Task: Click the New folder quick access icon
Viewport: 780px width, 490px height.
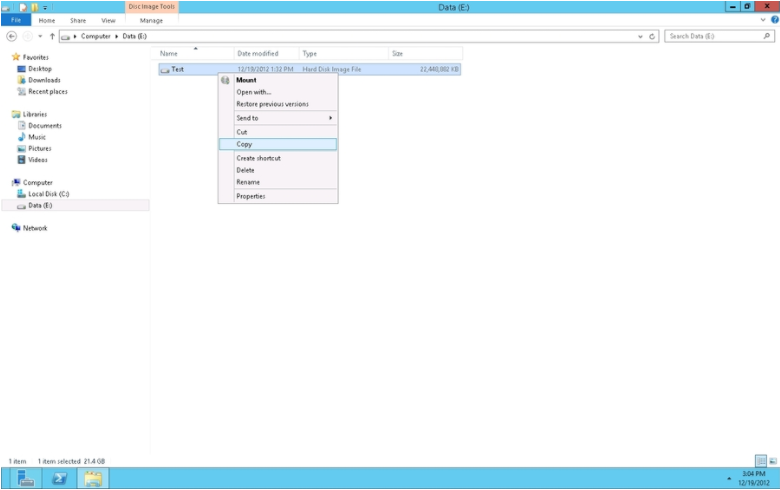Action: [34, 7]
